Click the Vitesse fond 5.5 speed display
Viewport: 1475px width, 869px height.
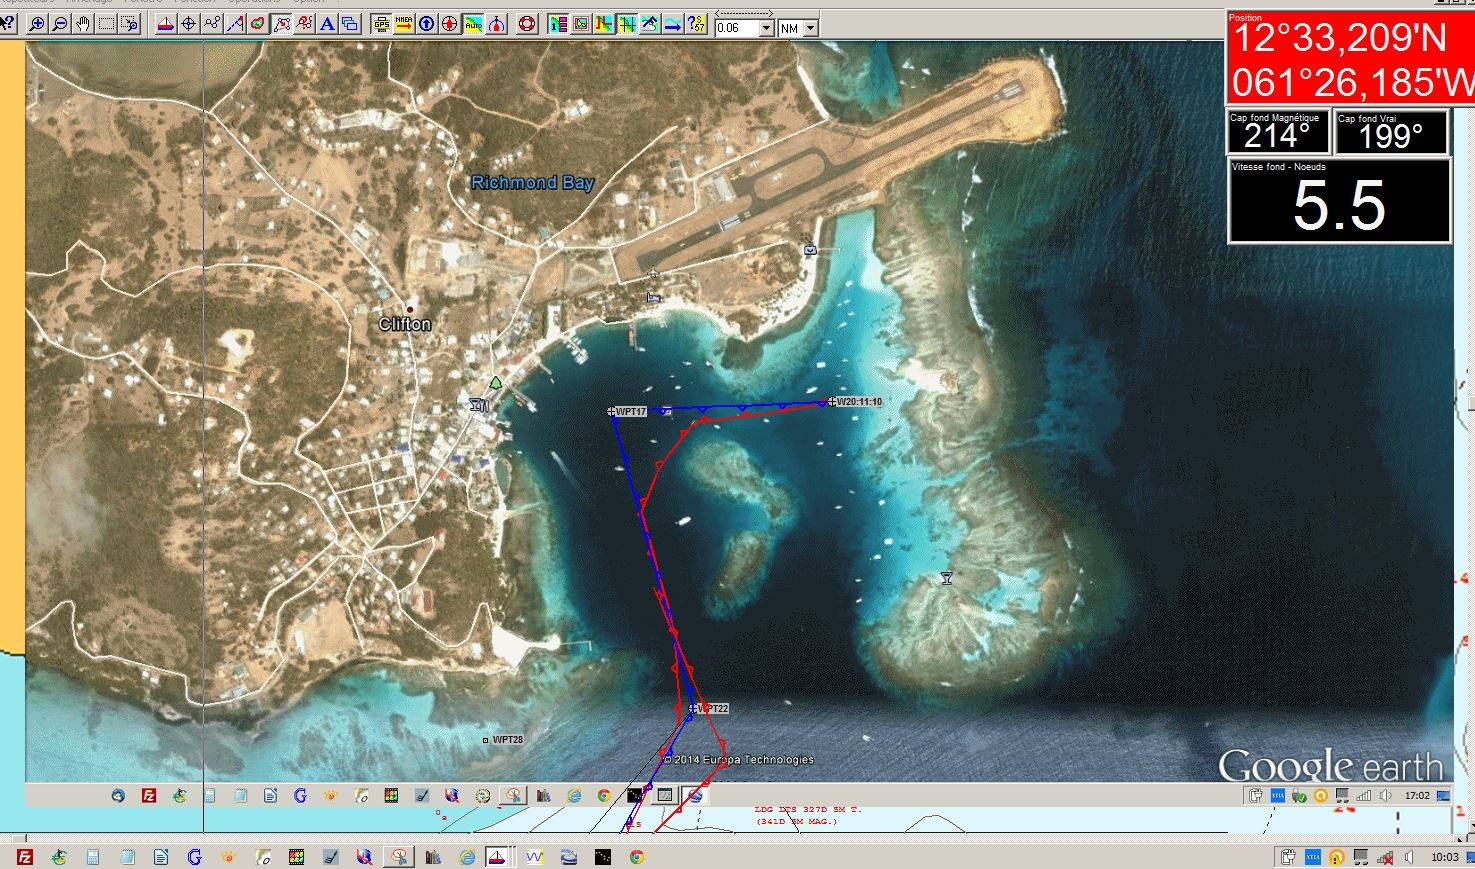point(1339,200)
